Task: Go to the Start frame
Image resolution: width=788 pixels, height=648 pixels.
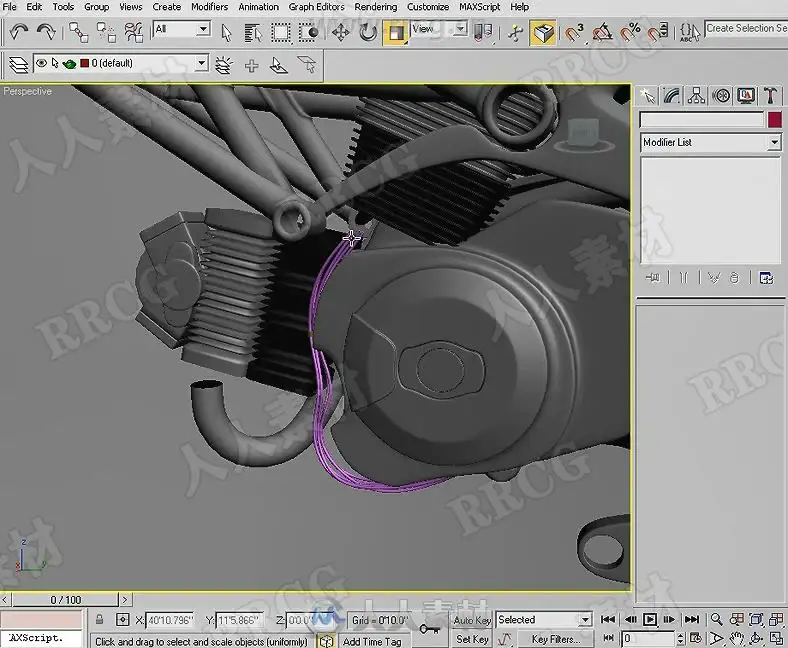Action: [x=608, y=619]
